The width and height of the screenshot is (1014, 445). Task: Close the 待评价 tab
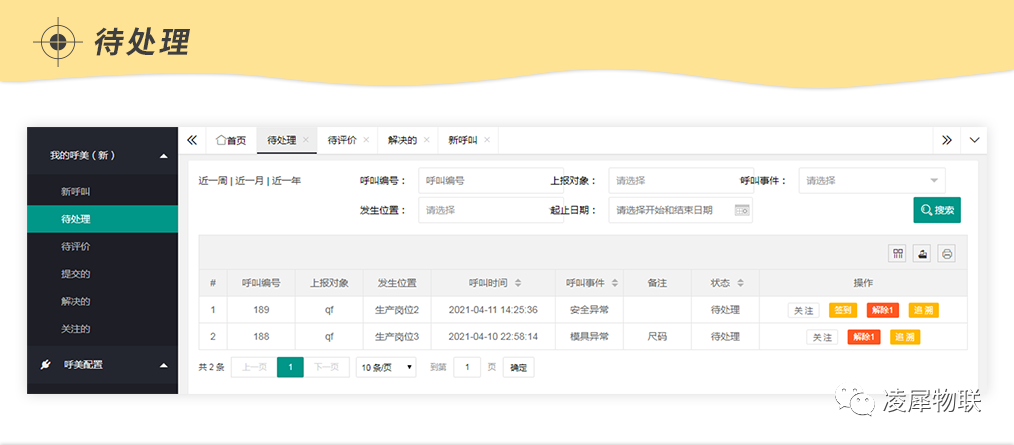(366, 140)
